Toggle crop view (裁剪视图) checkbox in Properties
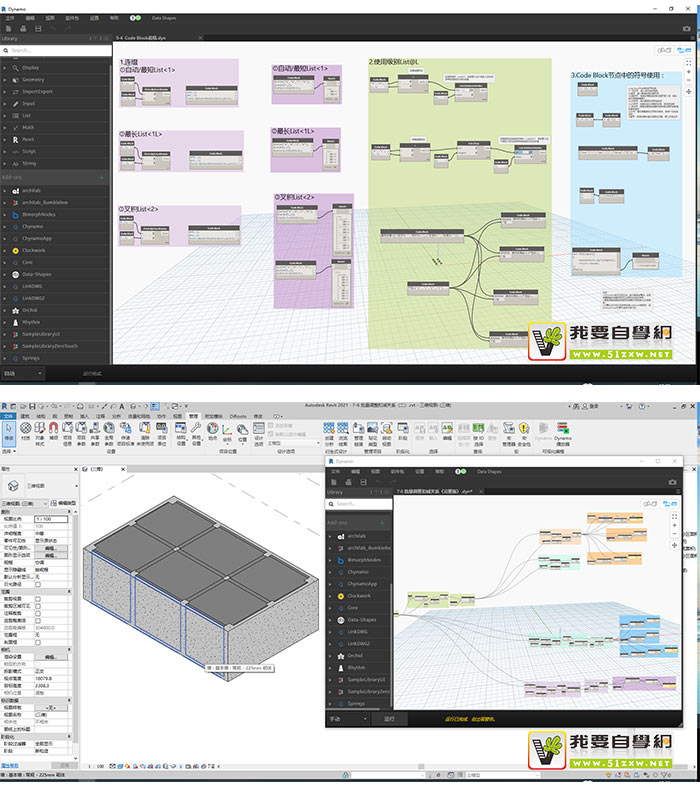Image resolution: width=700 pixels, height=789 pixels. (38, 599)
